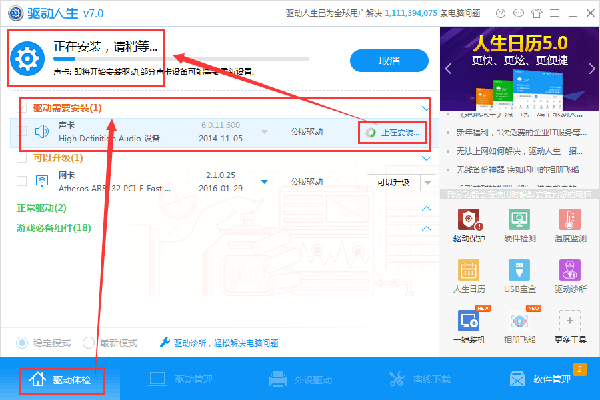Tick the 声卡 driver row checkbox
600x400 pixels.
pyautogui.click(x=23, y=131)
